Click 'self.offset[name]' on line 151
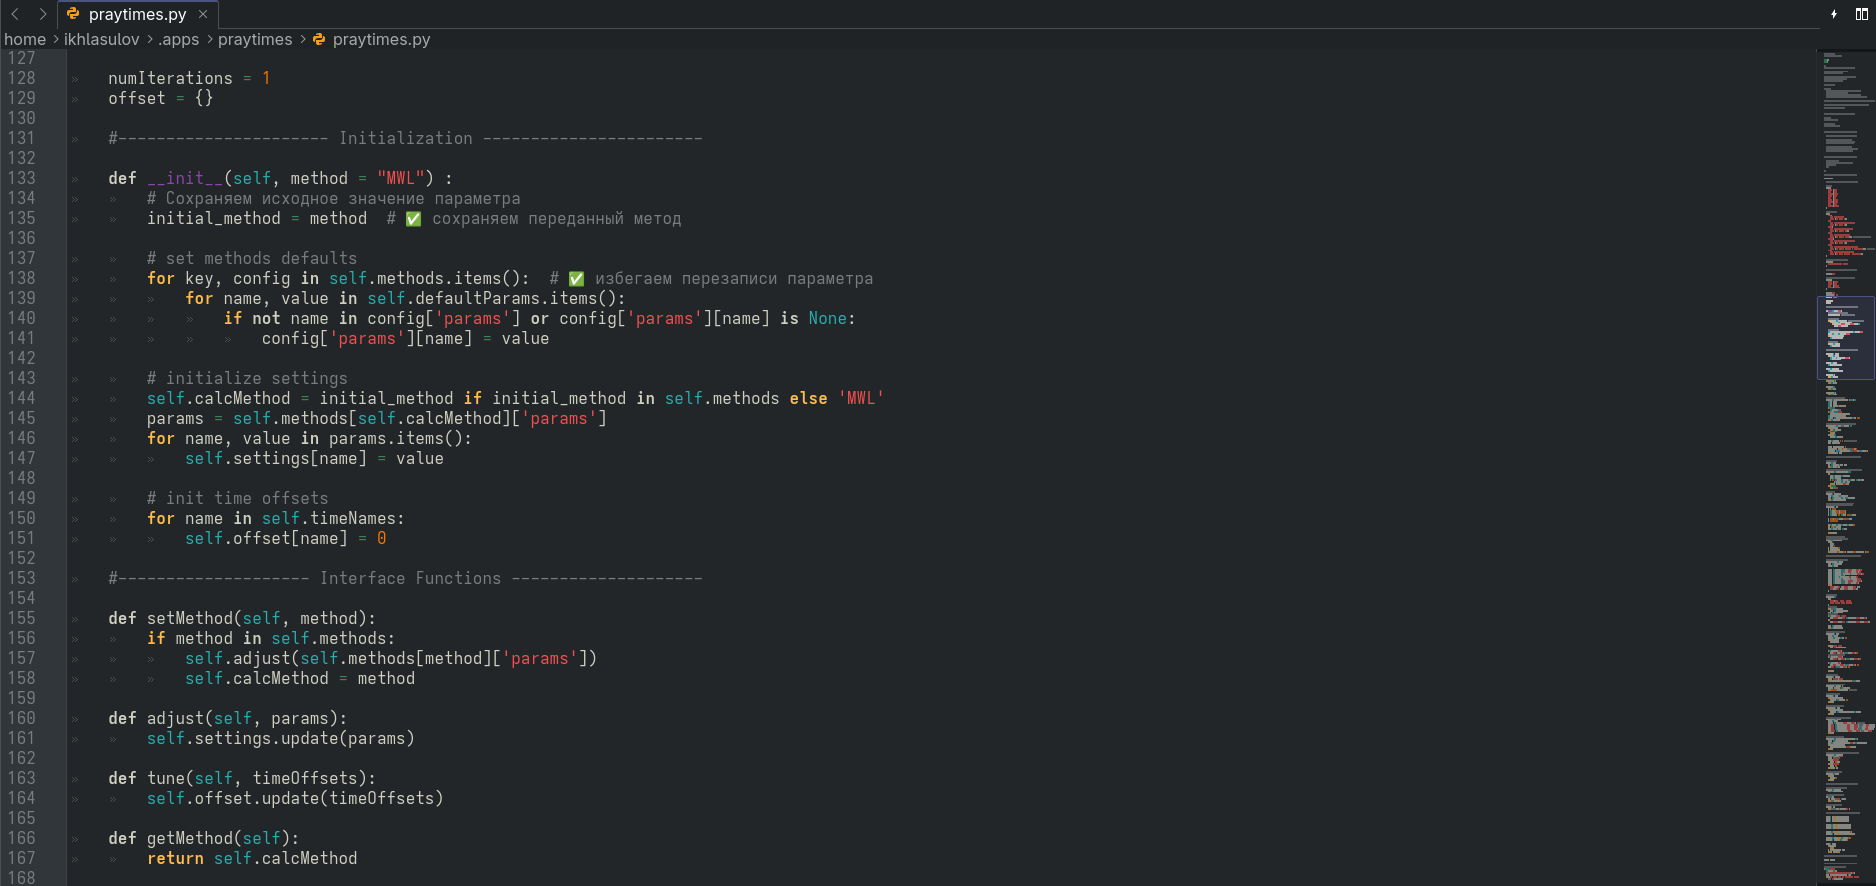The width and height of the screenshot is (1876, 886). [x=266, y=538]
